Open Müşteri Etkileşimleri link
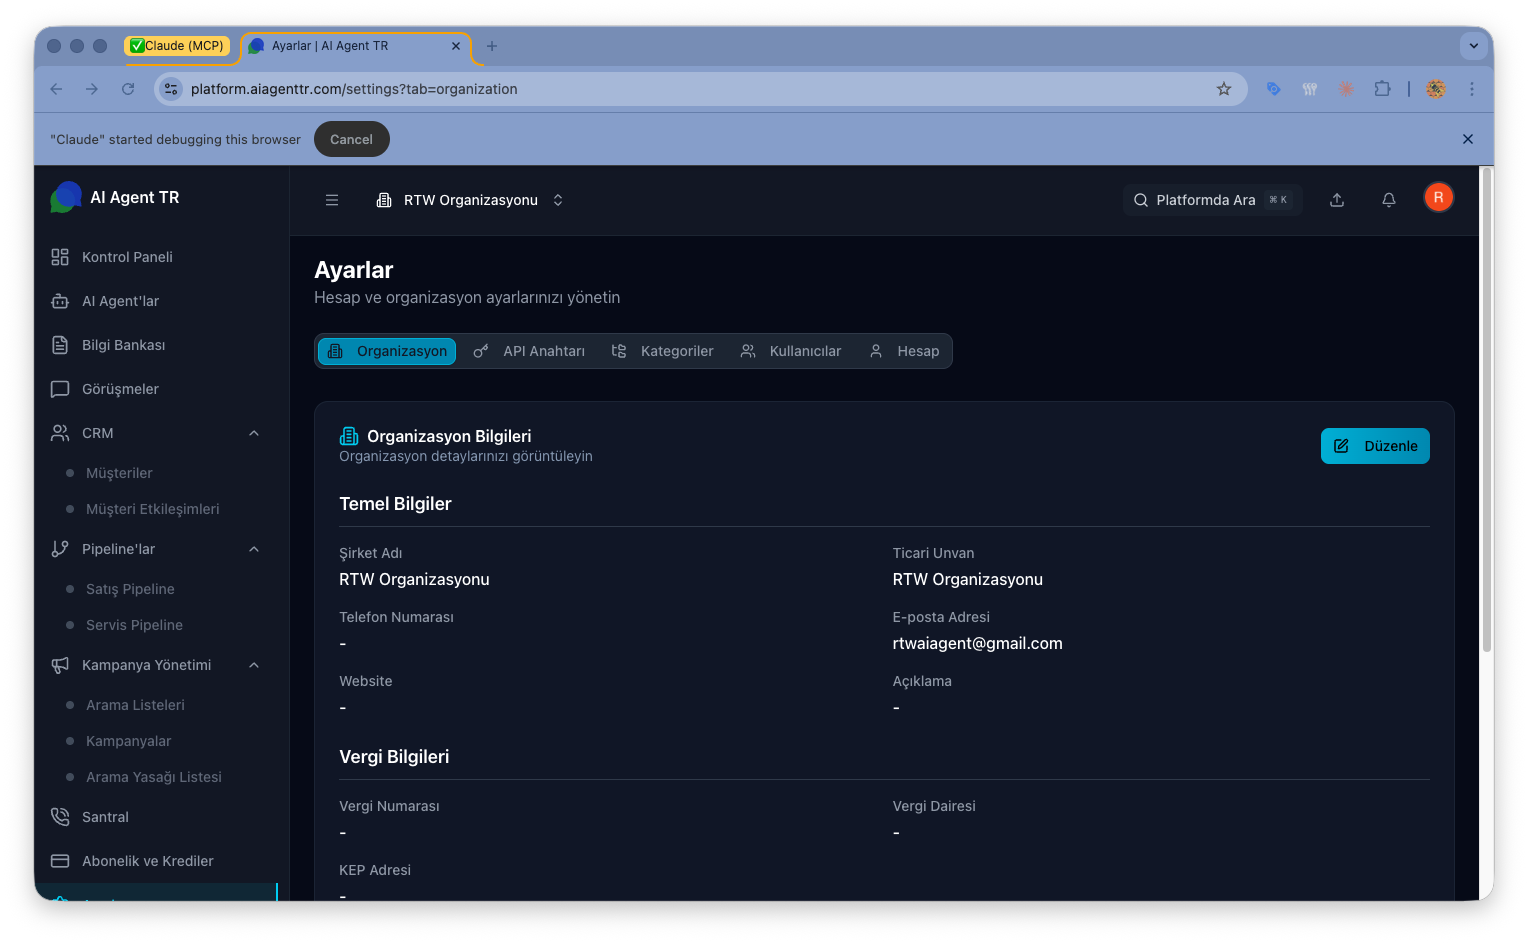 (152, 509)
